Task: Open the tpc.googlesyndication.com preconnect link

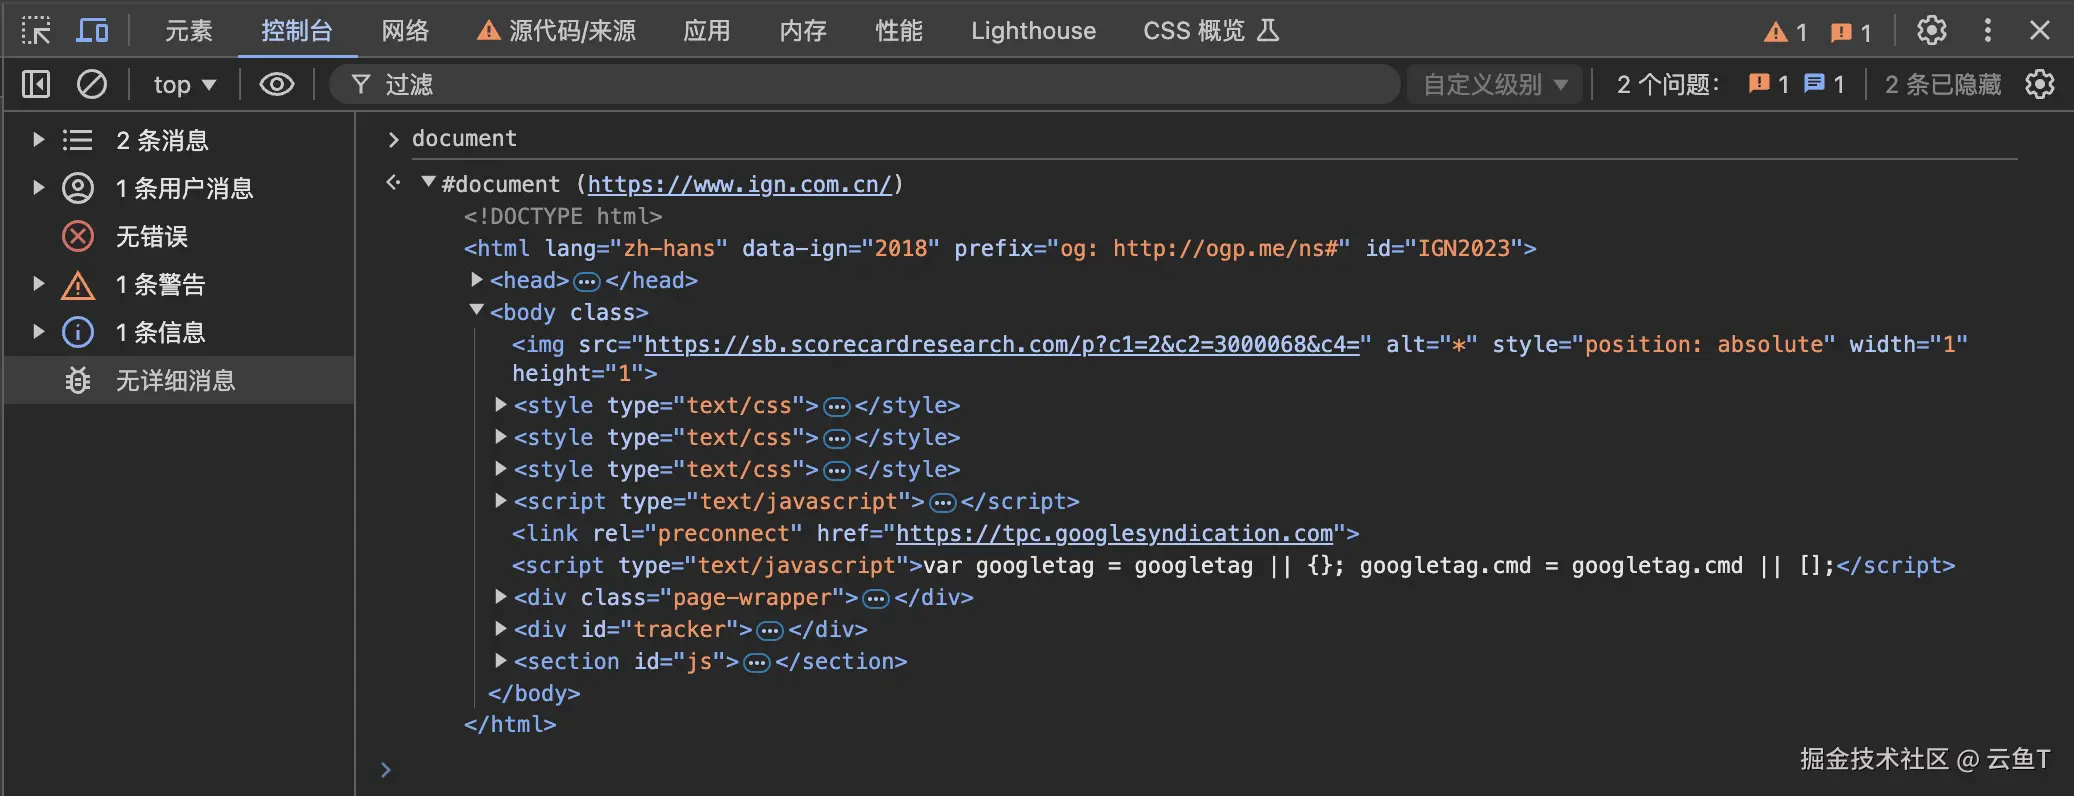Action: [x=1114, y=533]
